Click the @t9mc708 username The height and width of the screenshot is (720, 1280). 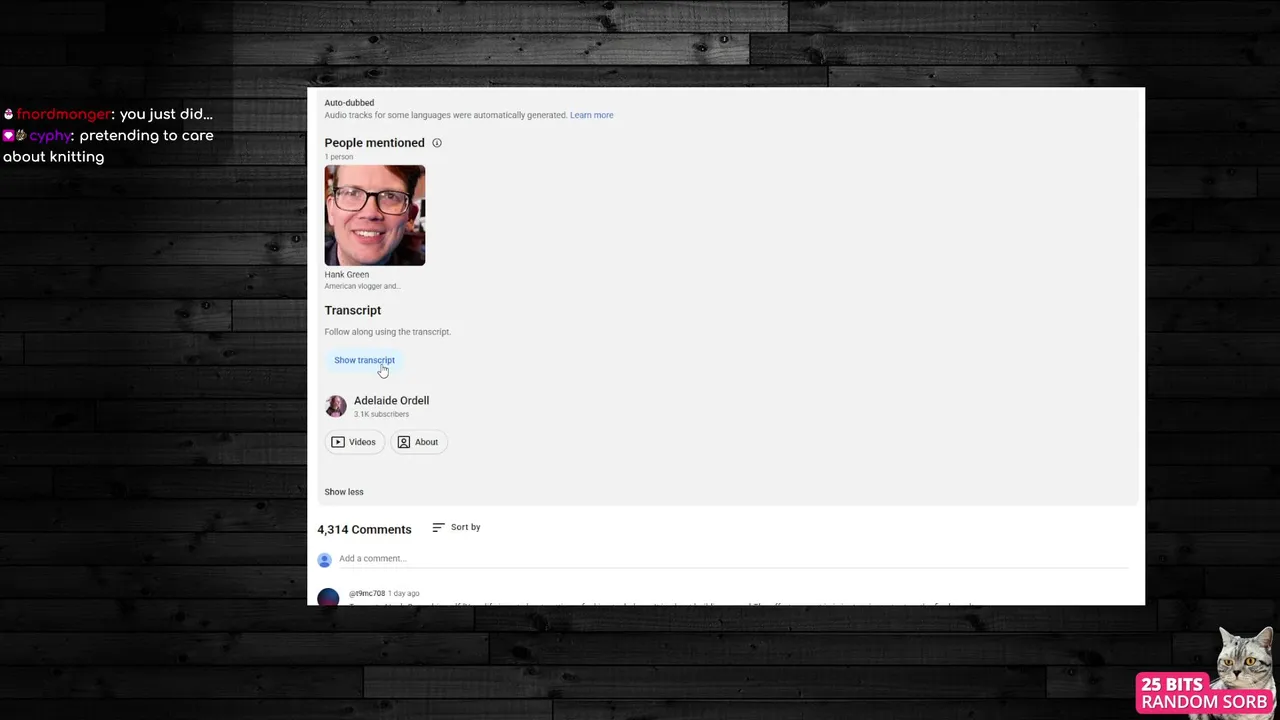(366, 594)
